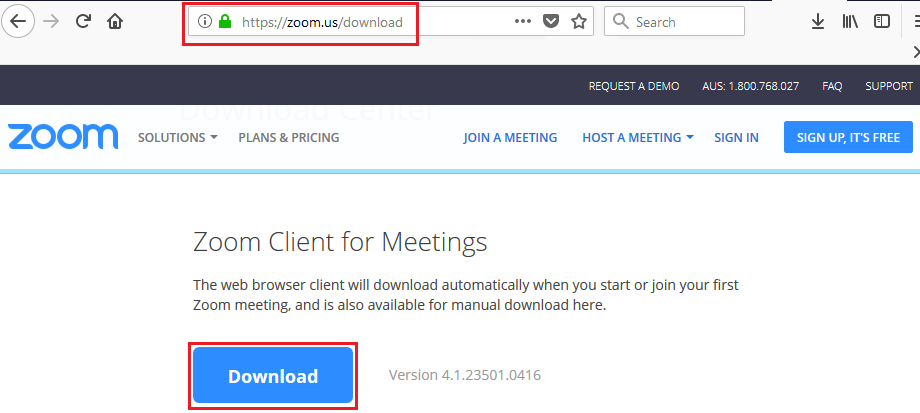The width and height of the screenshot is (920, 413).
Task: Expand the Solutions dropdown menu
Action: pyautogui.click(x=177, y=137)
